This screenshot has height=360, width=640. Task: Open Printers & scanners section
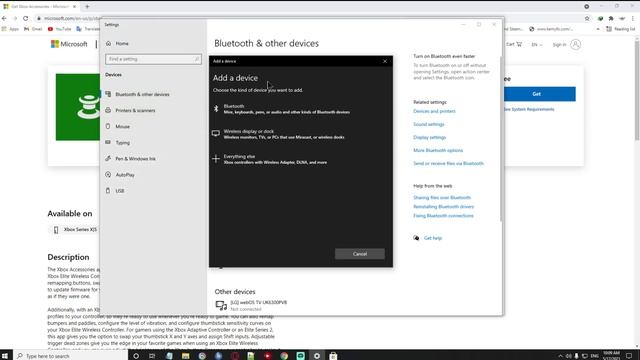[x=135, y=111]
